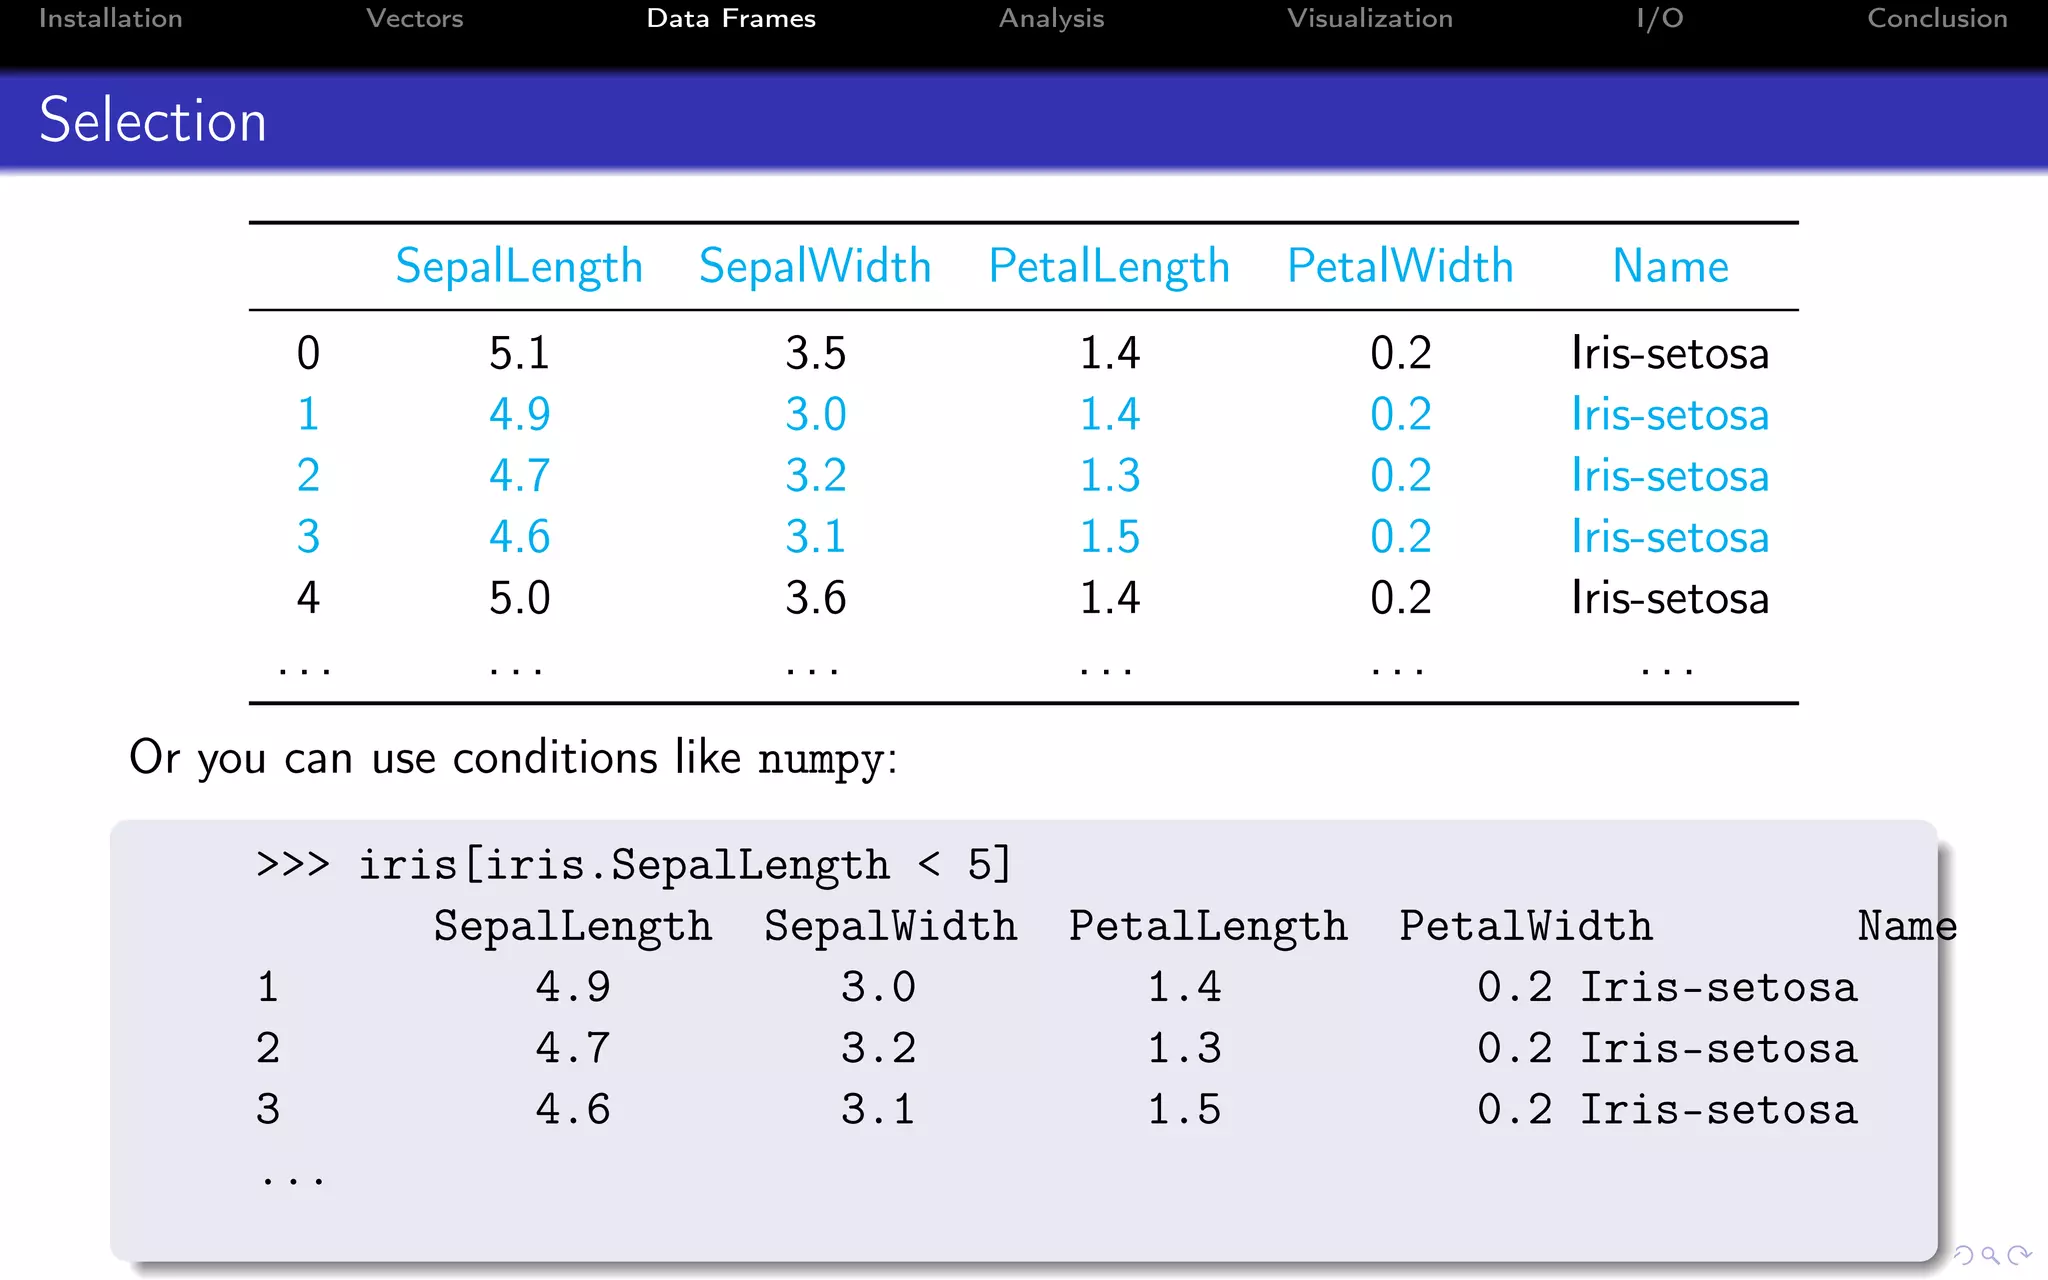This screenshot has width=2048, height=1280.
Task: Click blue 1.3 in the upper table
Action: point(1109,475)
